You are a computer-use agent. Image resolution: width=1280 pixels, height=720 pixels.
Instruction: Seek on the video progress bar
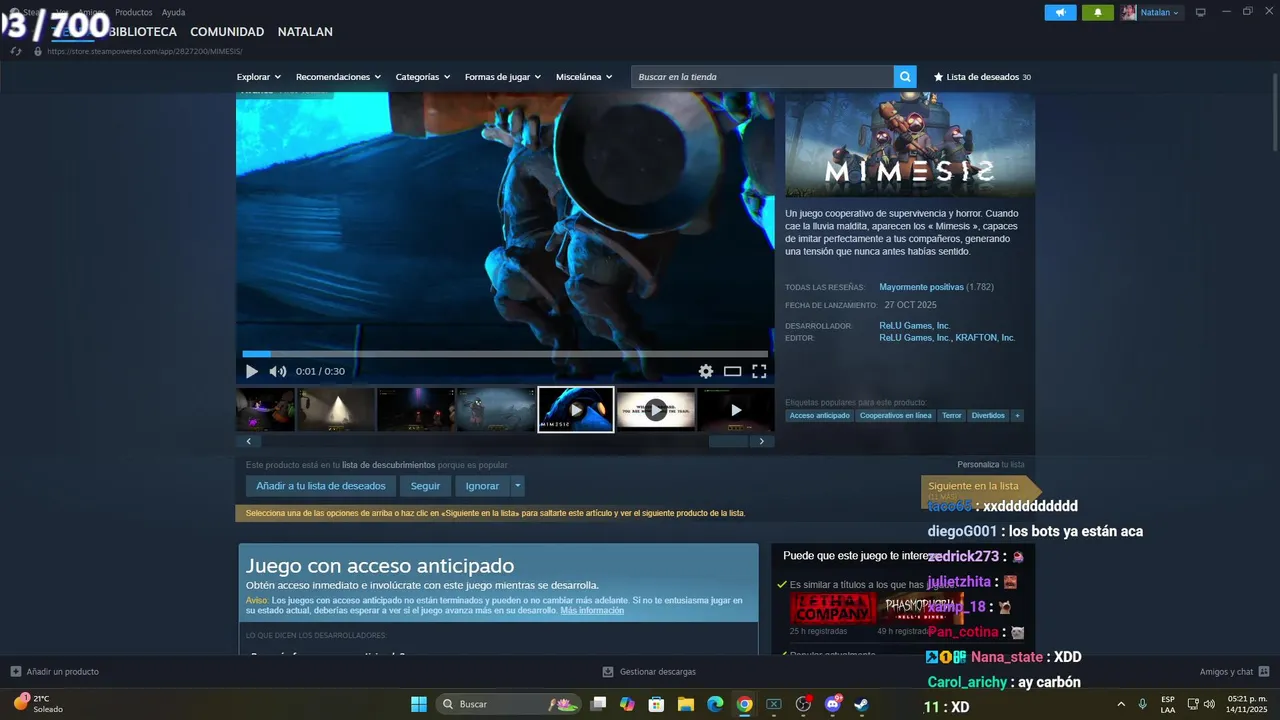coord(505,353)
